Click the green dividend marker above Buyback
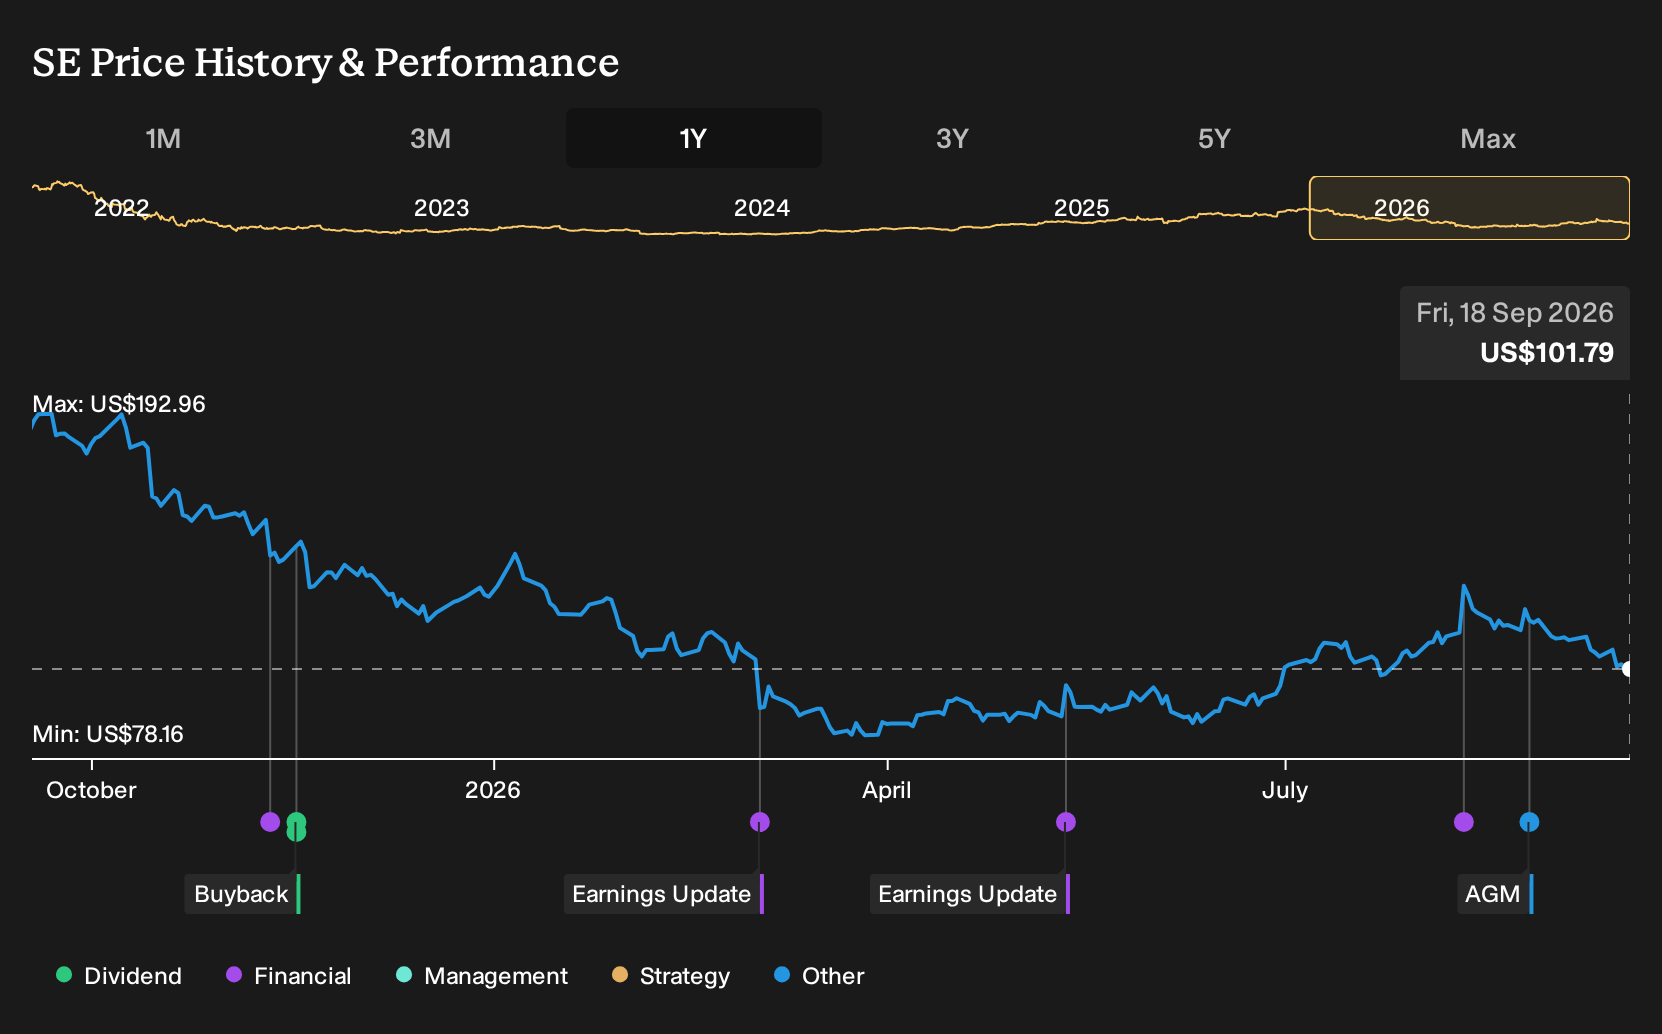 296,824
